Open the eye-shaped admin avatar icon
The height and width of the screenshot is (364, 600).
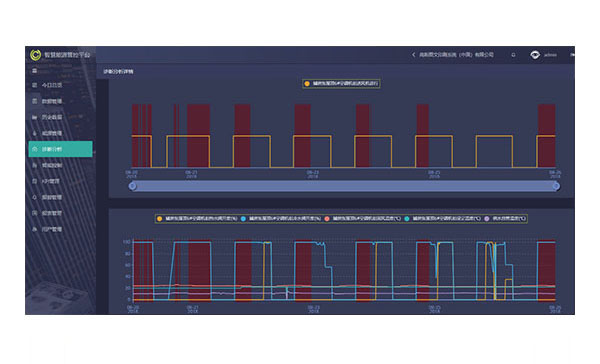tap(535, 55)
